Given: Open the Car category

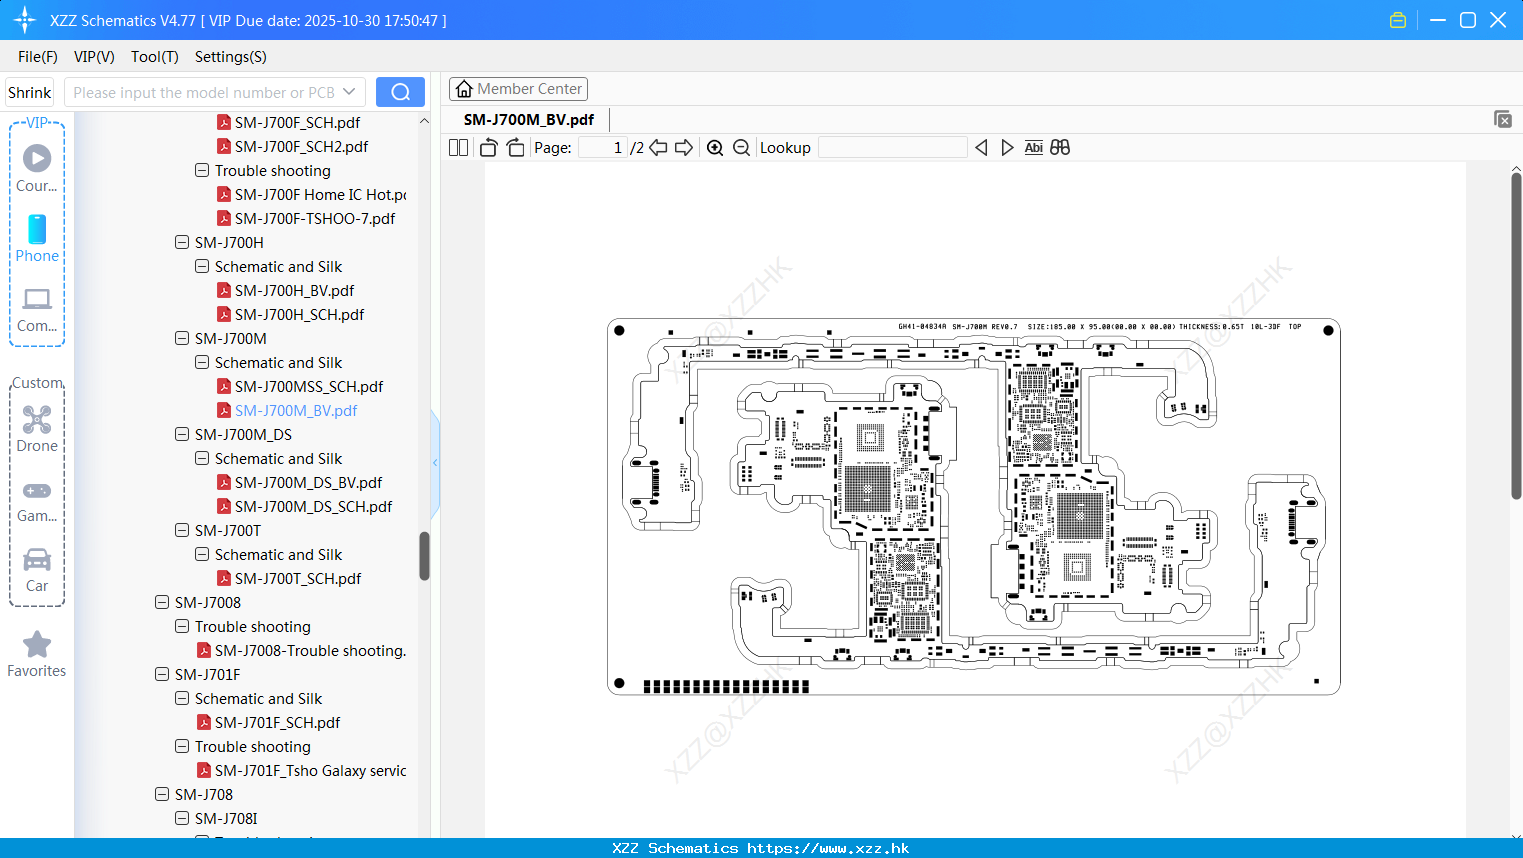Looking at the screenshot, I should [37, 559].
